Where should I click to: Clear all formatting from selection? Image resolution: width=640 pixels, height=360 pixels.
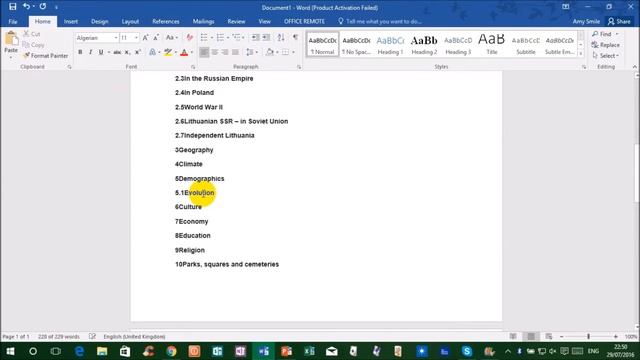point(189,38)
